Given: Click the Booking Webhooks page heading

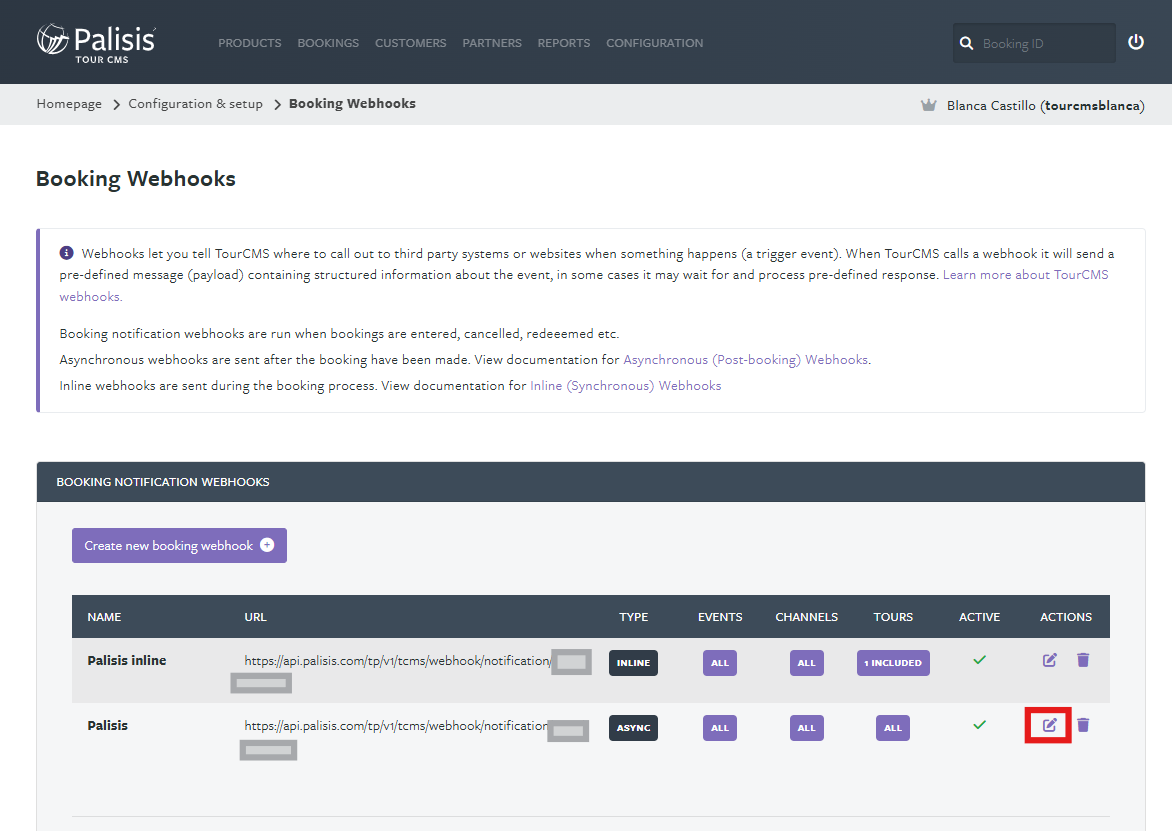Looking at the screenshot, I should (x=135, y=179).
